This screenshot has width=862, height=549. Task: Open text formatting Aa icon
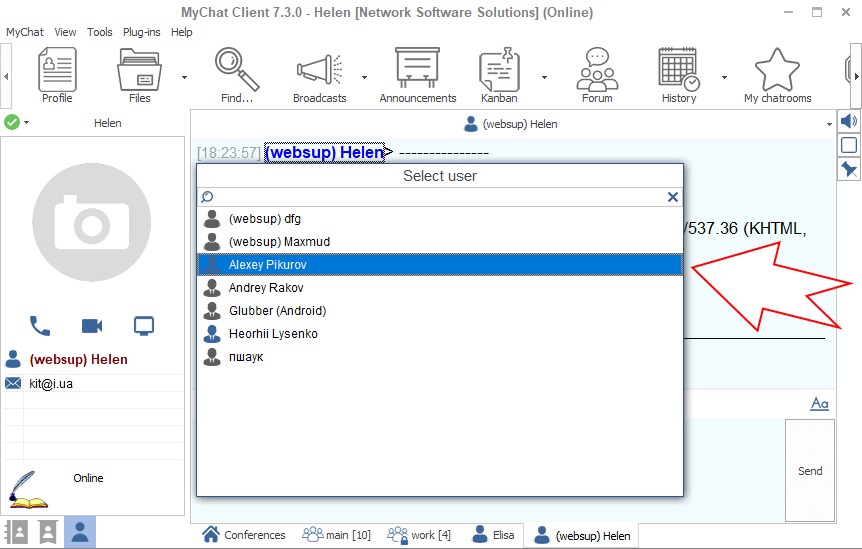click(819, 403)
